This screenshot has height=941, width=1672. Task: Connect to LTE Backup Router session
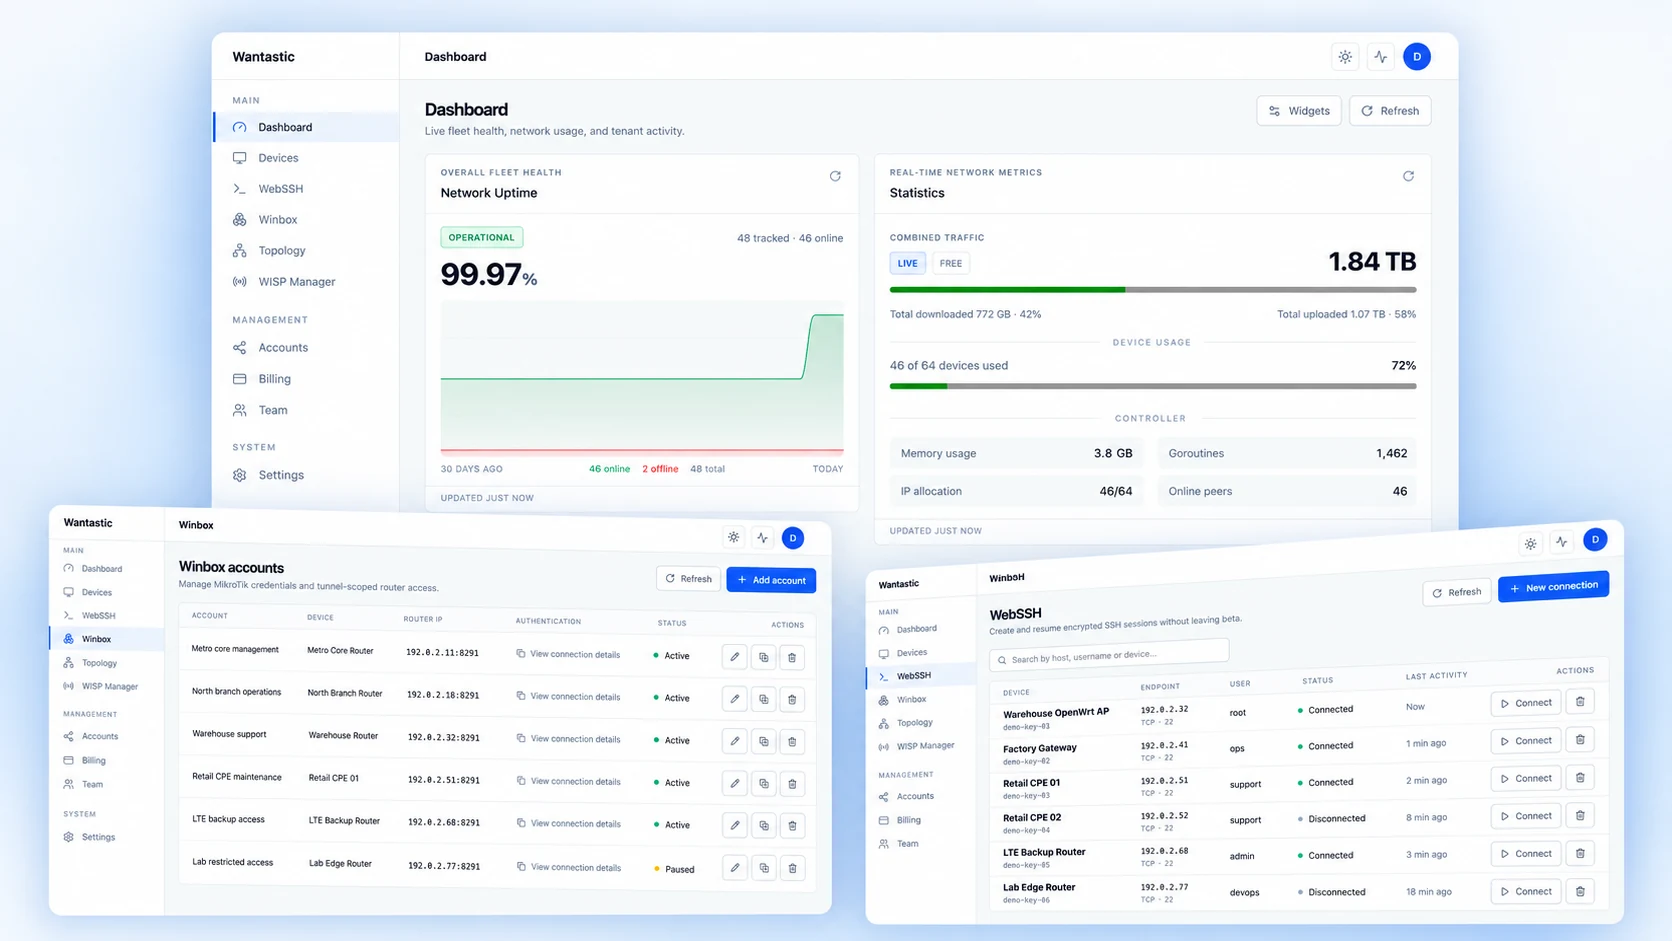[x=1526, y=854]
